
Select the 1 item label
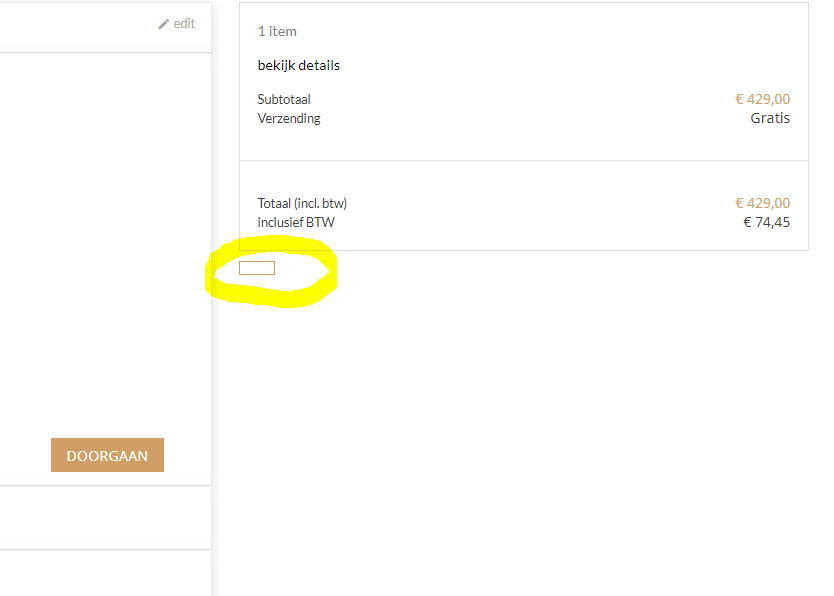click(x=277, y=31)
